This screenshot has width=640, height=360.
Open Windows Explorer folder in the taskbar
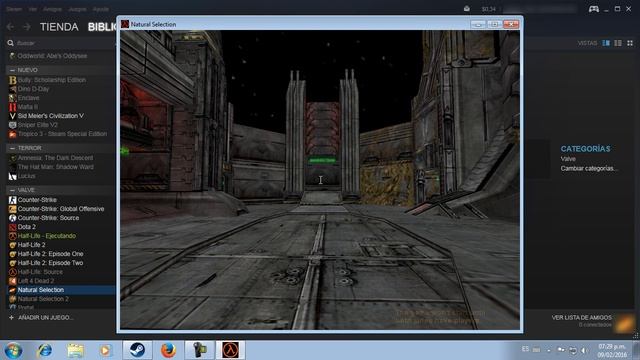coord(75,350)
